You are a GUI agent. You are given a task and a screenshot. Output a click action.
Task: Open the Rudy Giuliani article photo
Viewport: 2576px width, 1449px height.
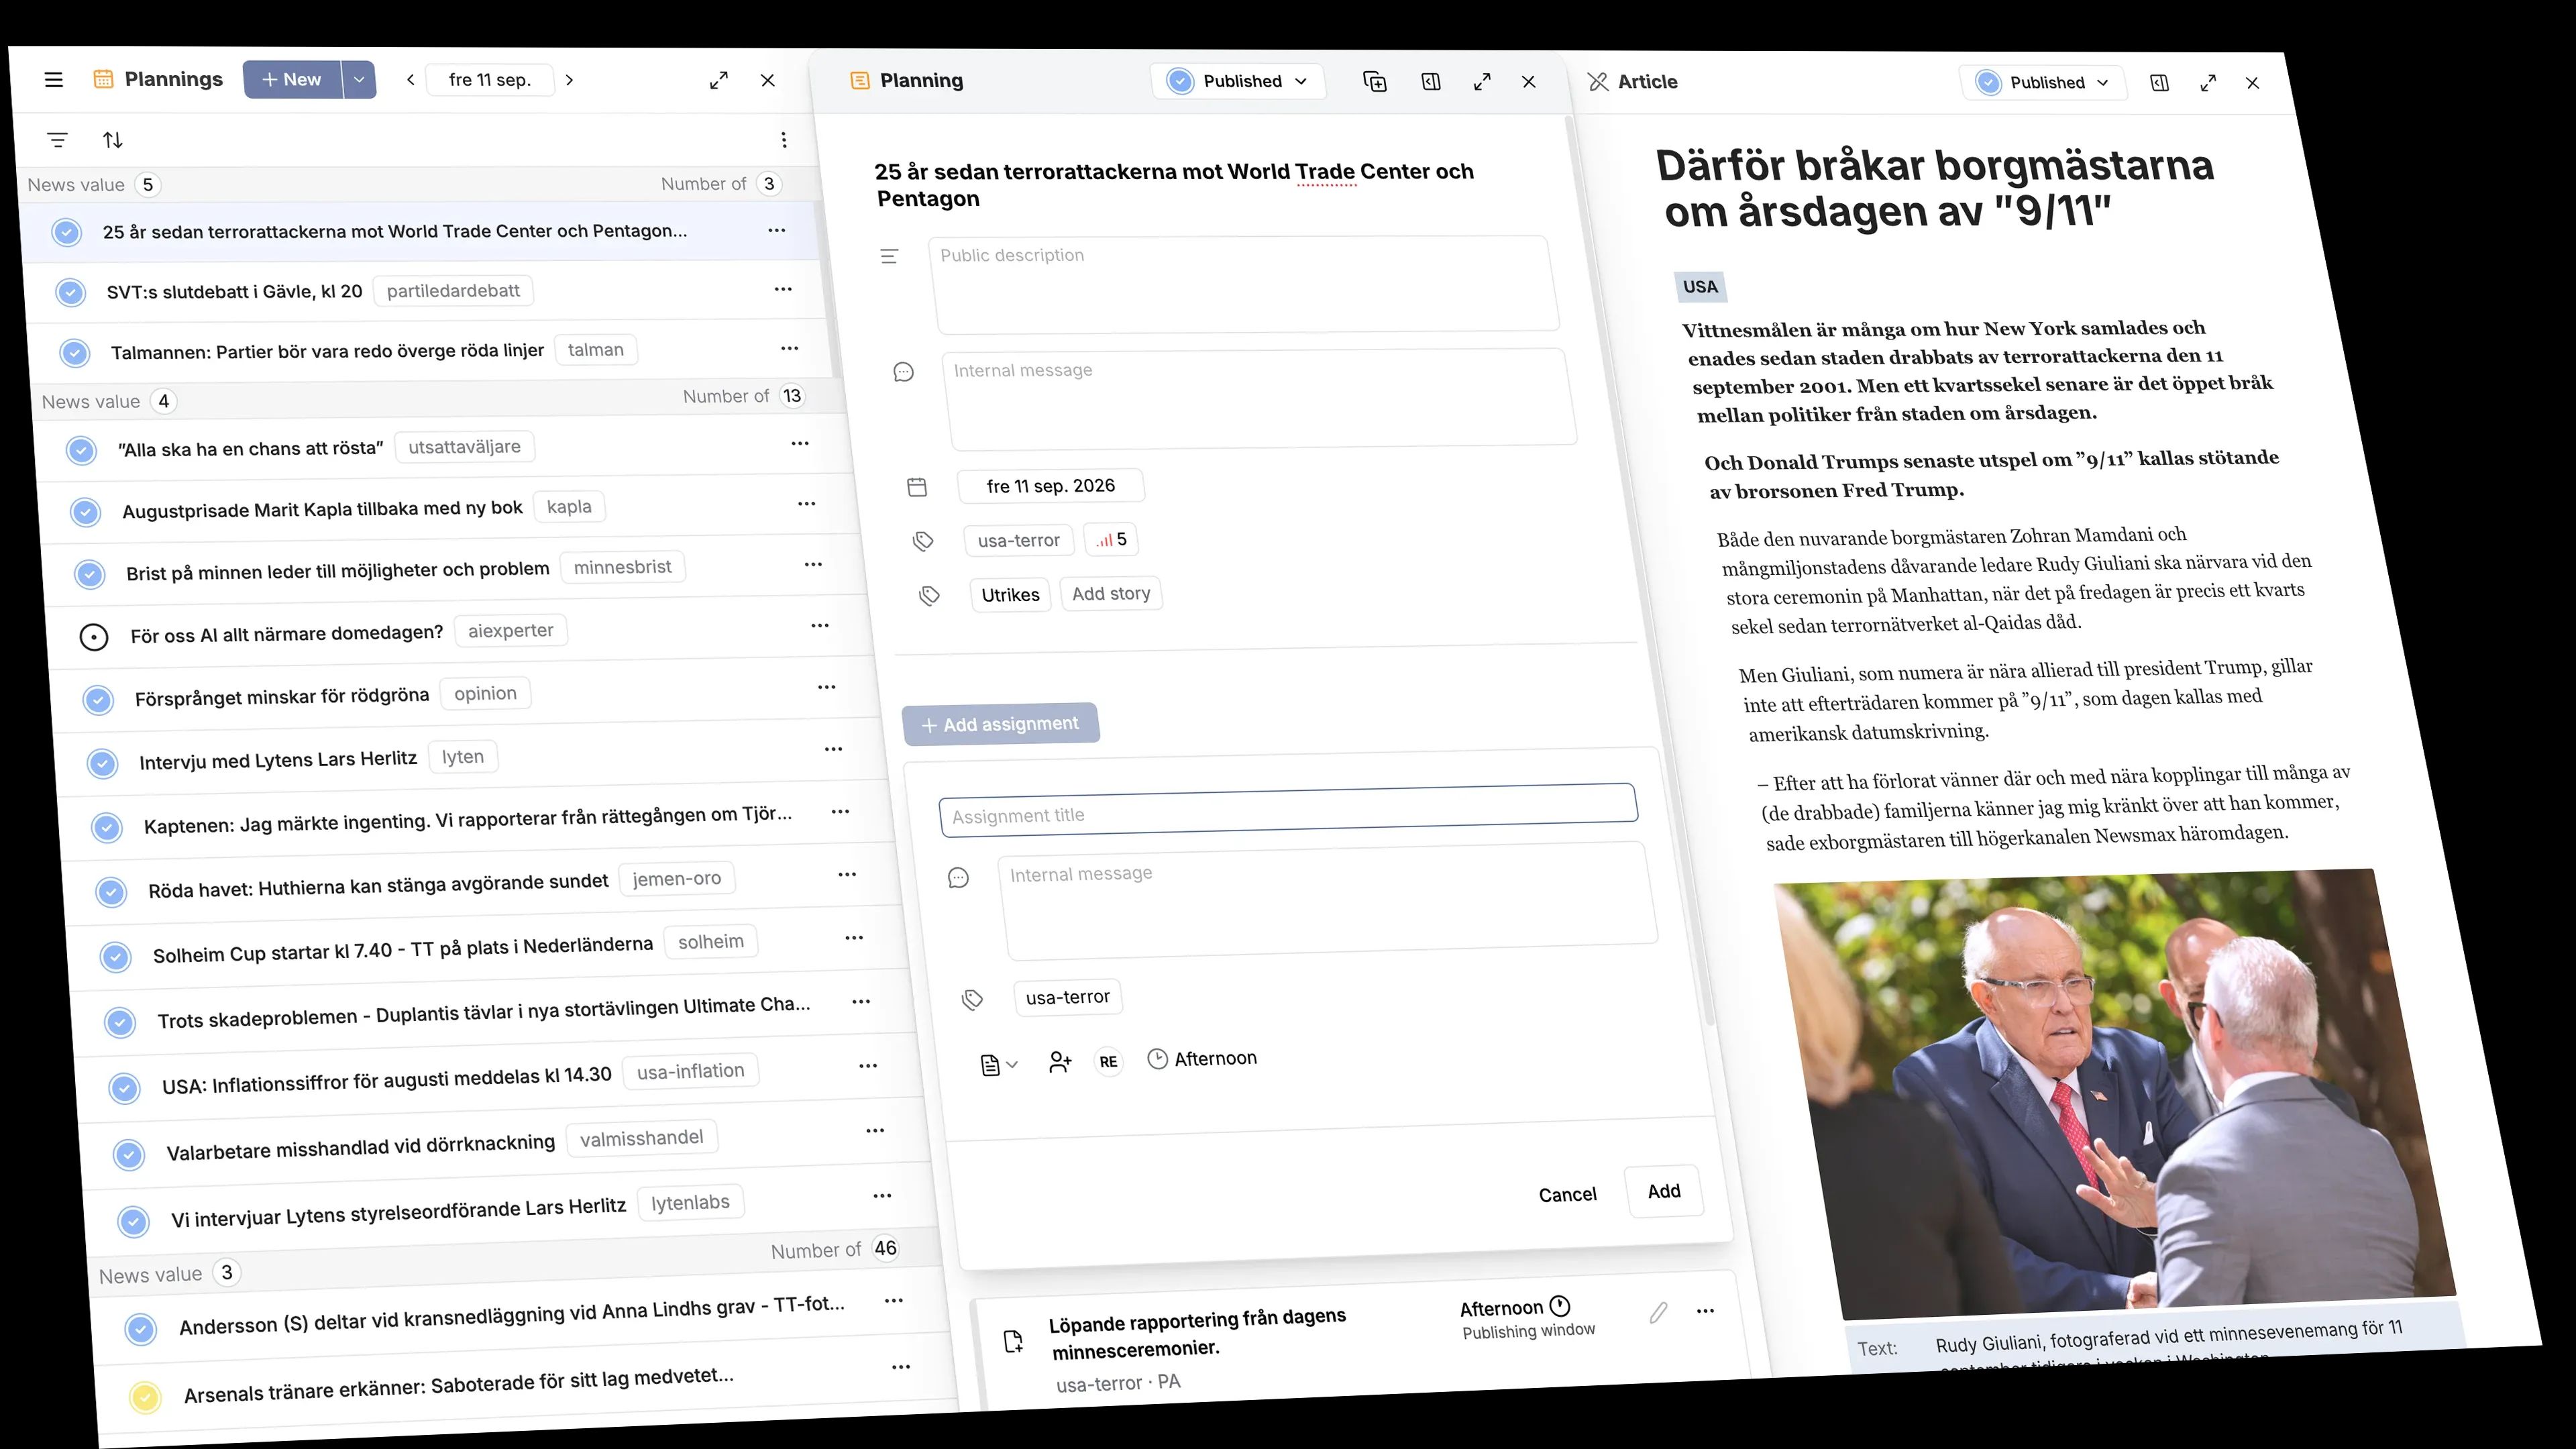pyautogui.click(x=2114, y=1094)
